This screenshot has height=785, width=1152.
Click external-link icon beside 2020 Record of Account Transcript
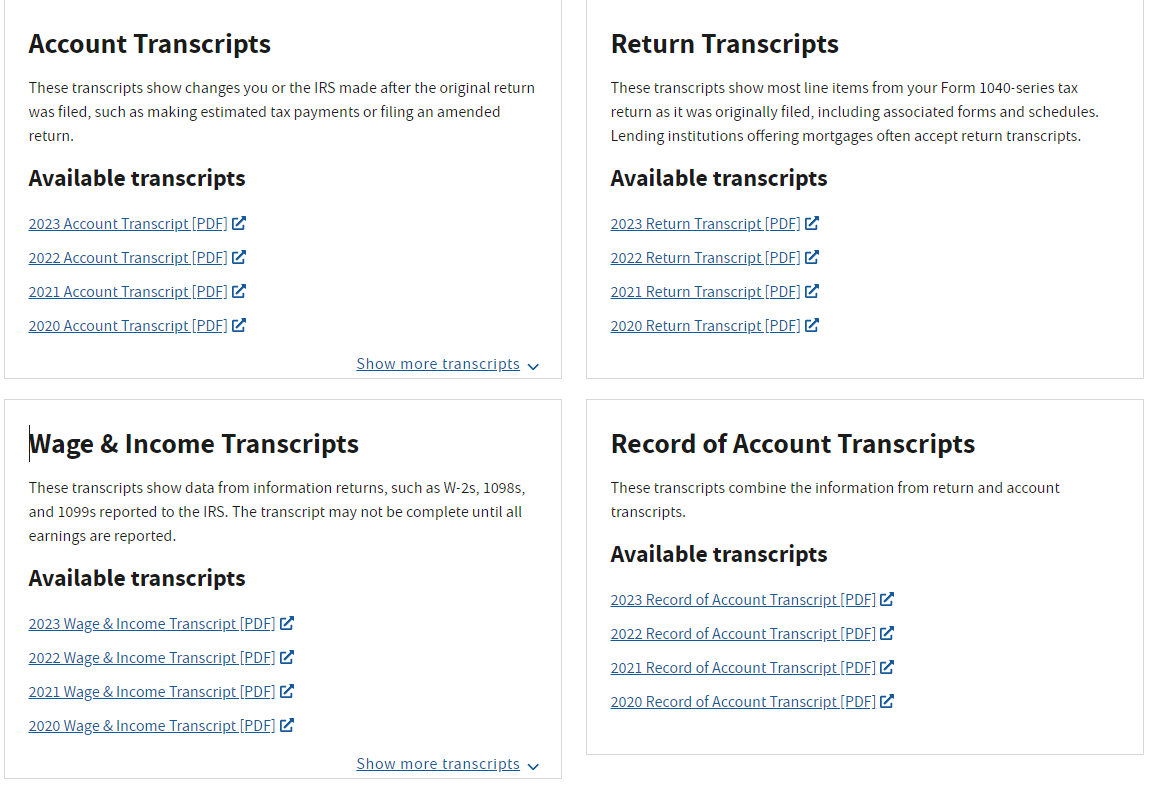[x=888, y=701]
